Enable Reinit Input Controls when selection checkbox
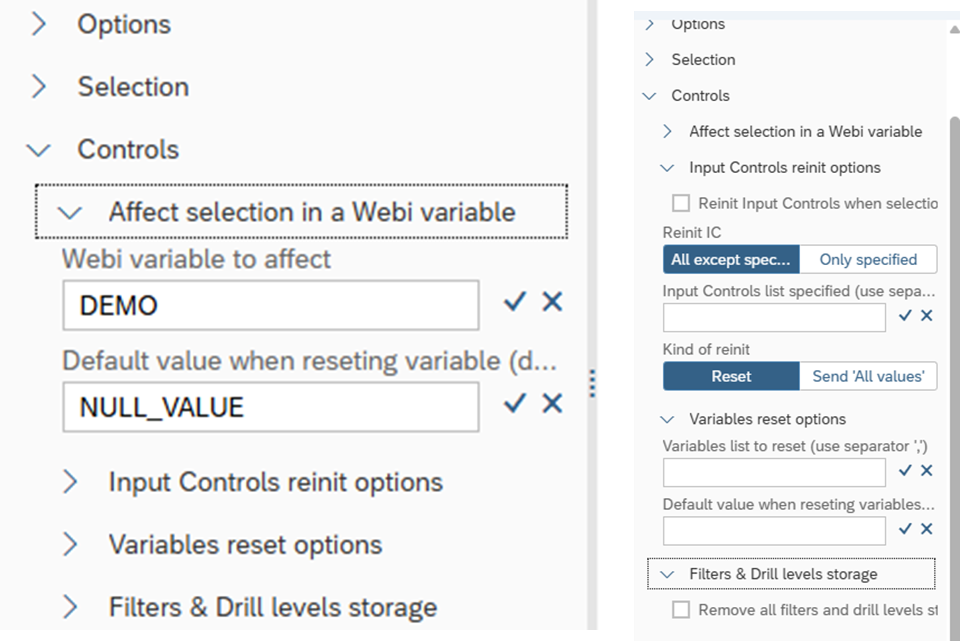Viewport: 960px width, 641px height. click(x=681, y=203)
